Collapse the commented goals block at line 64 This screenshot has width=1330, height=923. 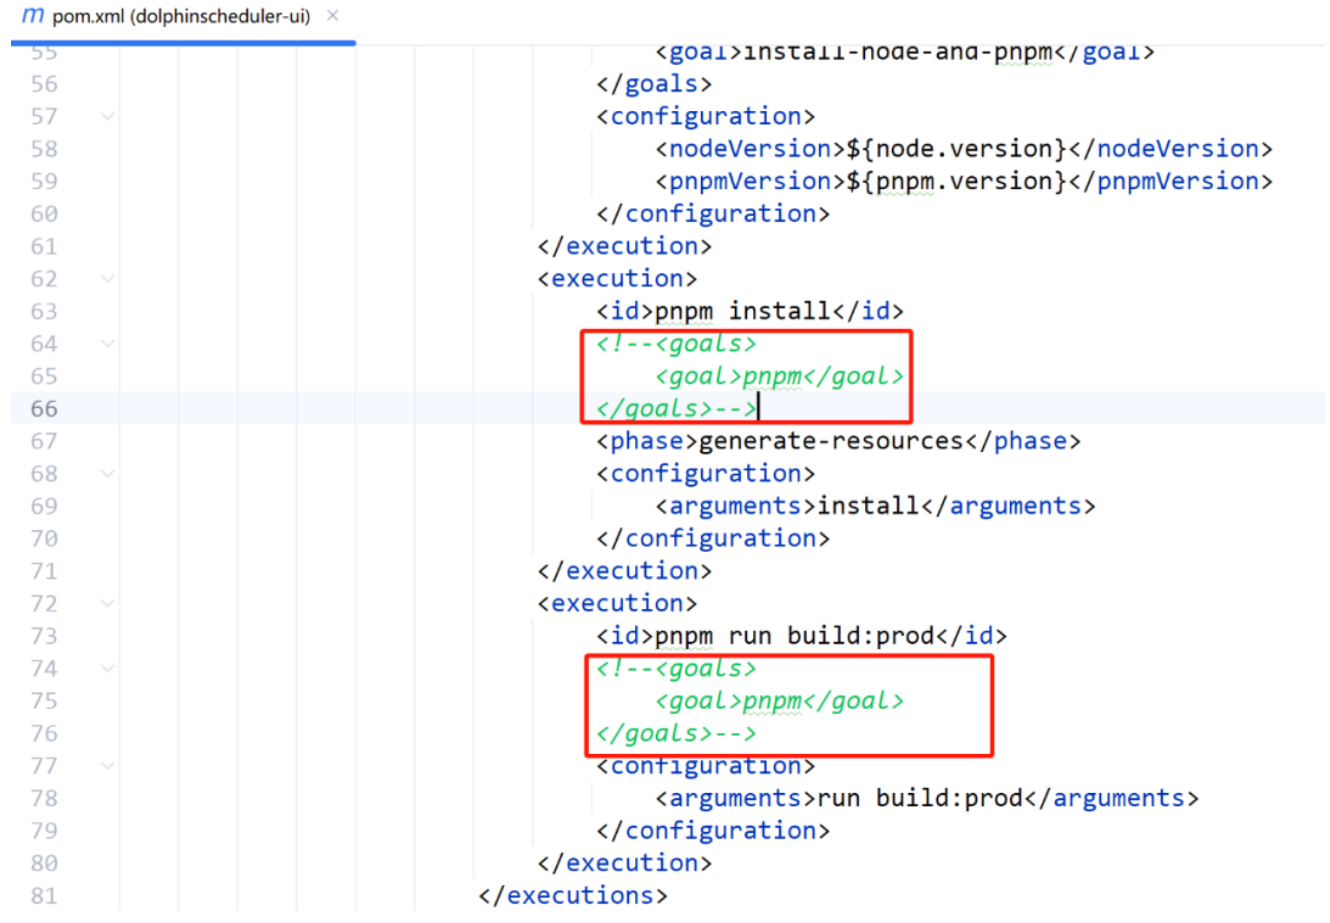click(x=107, y=344)
